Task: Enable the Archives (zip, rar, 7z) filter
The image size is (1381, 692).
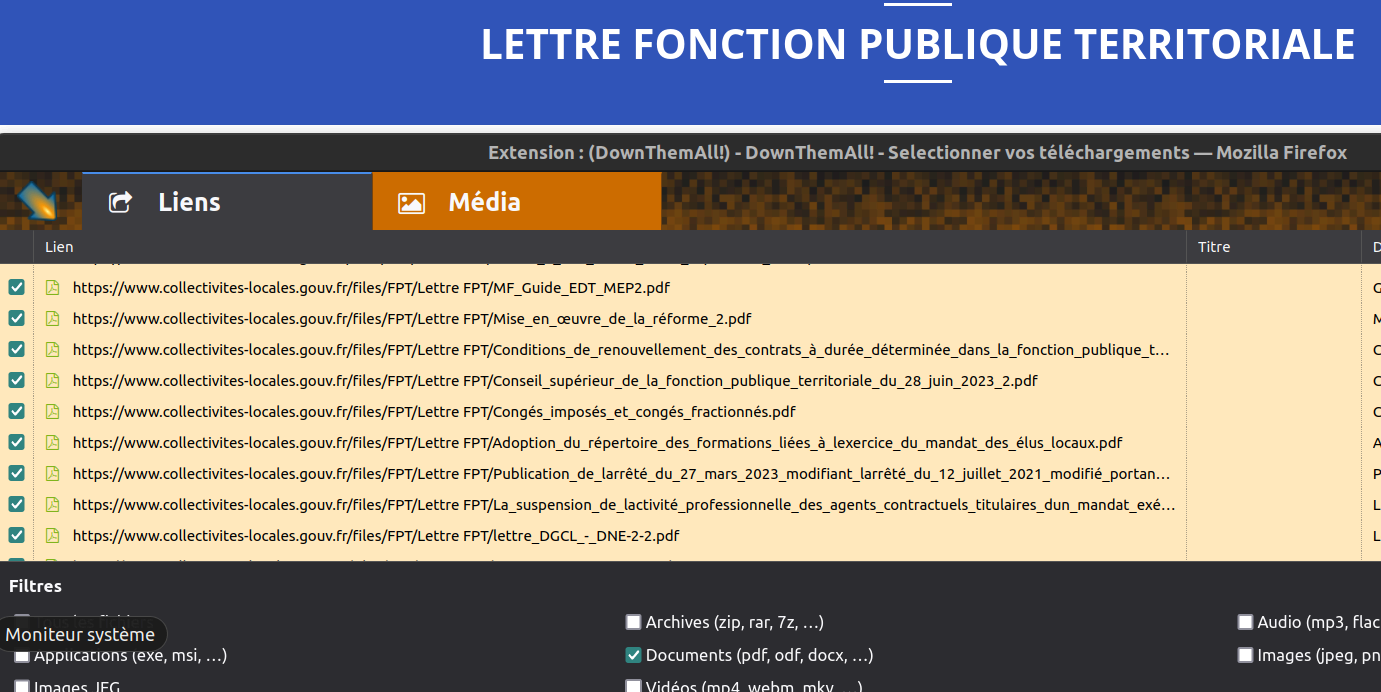Action: point(633,621)
